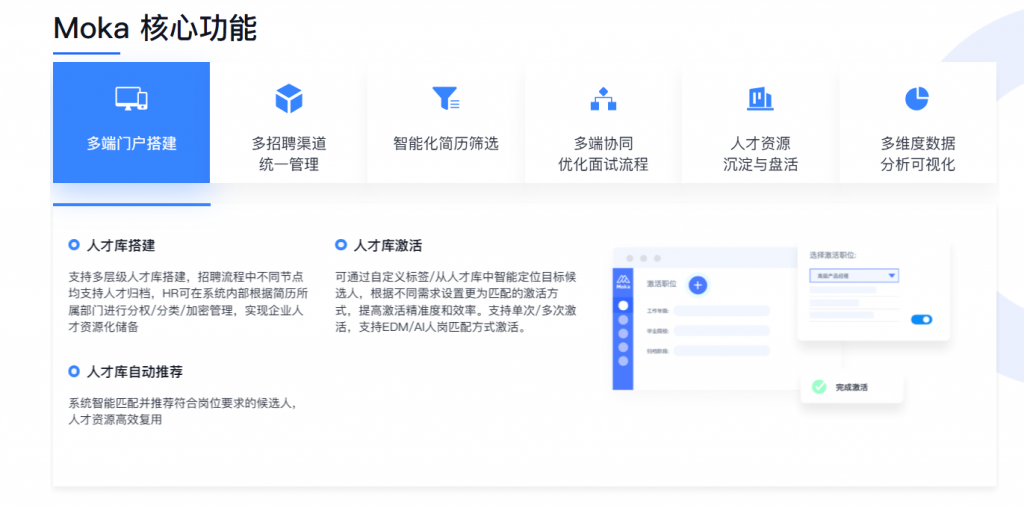Switch to the 多维度数据分析可视化 tab
This screenshot has height=508, width=1024.
click(x=917, y=154)
